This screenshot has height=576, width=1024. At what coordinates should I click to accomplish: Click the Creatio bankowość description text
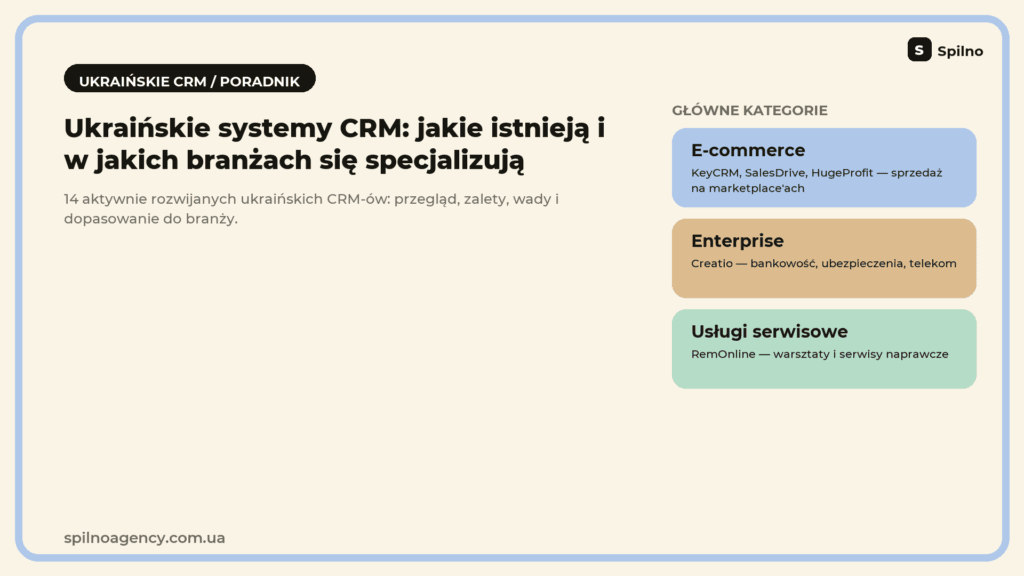tap(824, 263)
